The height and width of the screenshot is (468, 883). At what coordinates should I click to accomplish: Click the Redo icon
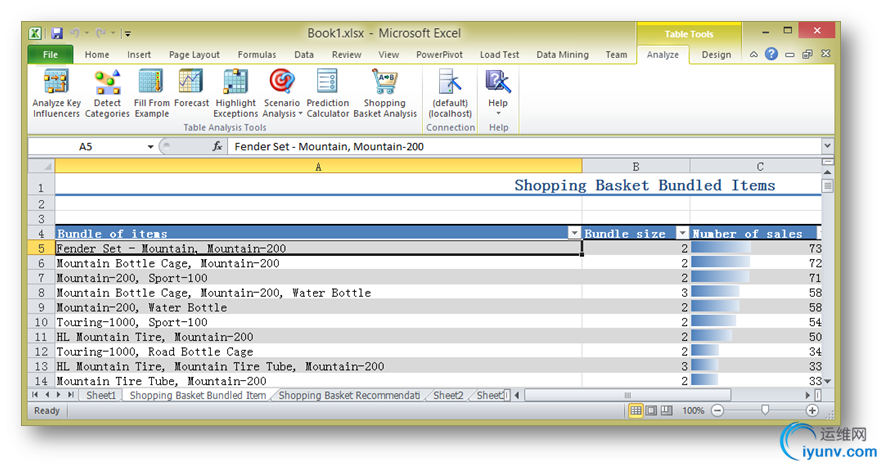point(100,34)
